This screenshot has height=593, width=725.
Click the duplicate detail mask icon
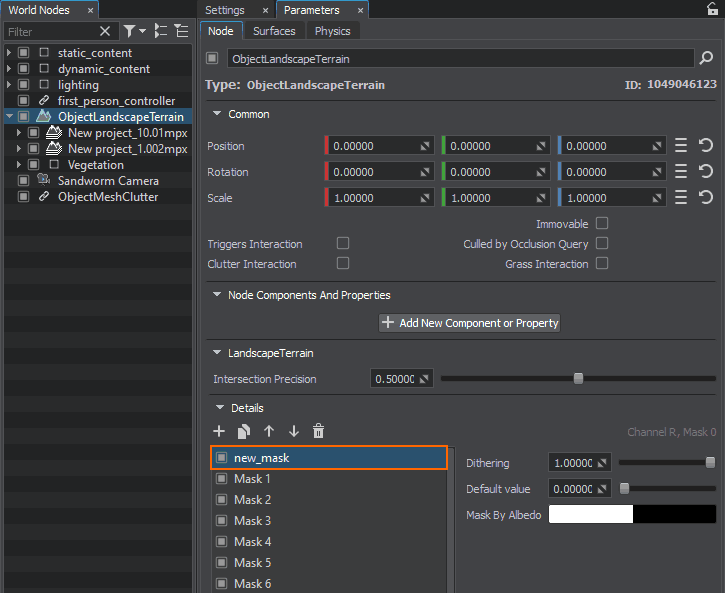click(244, 431)
